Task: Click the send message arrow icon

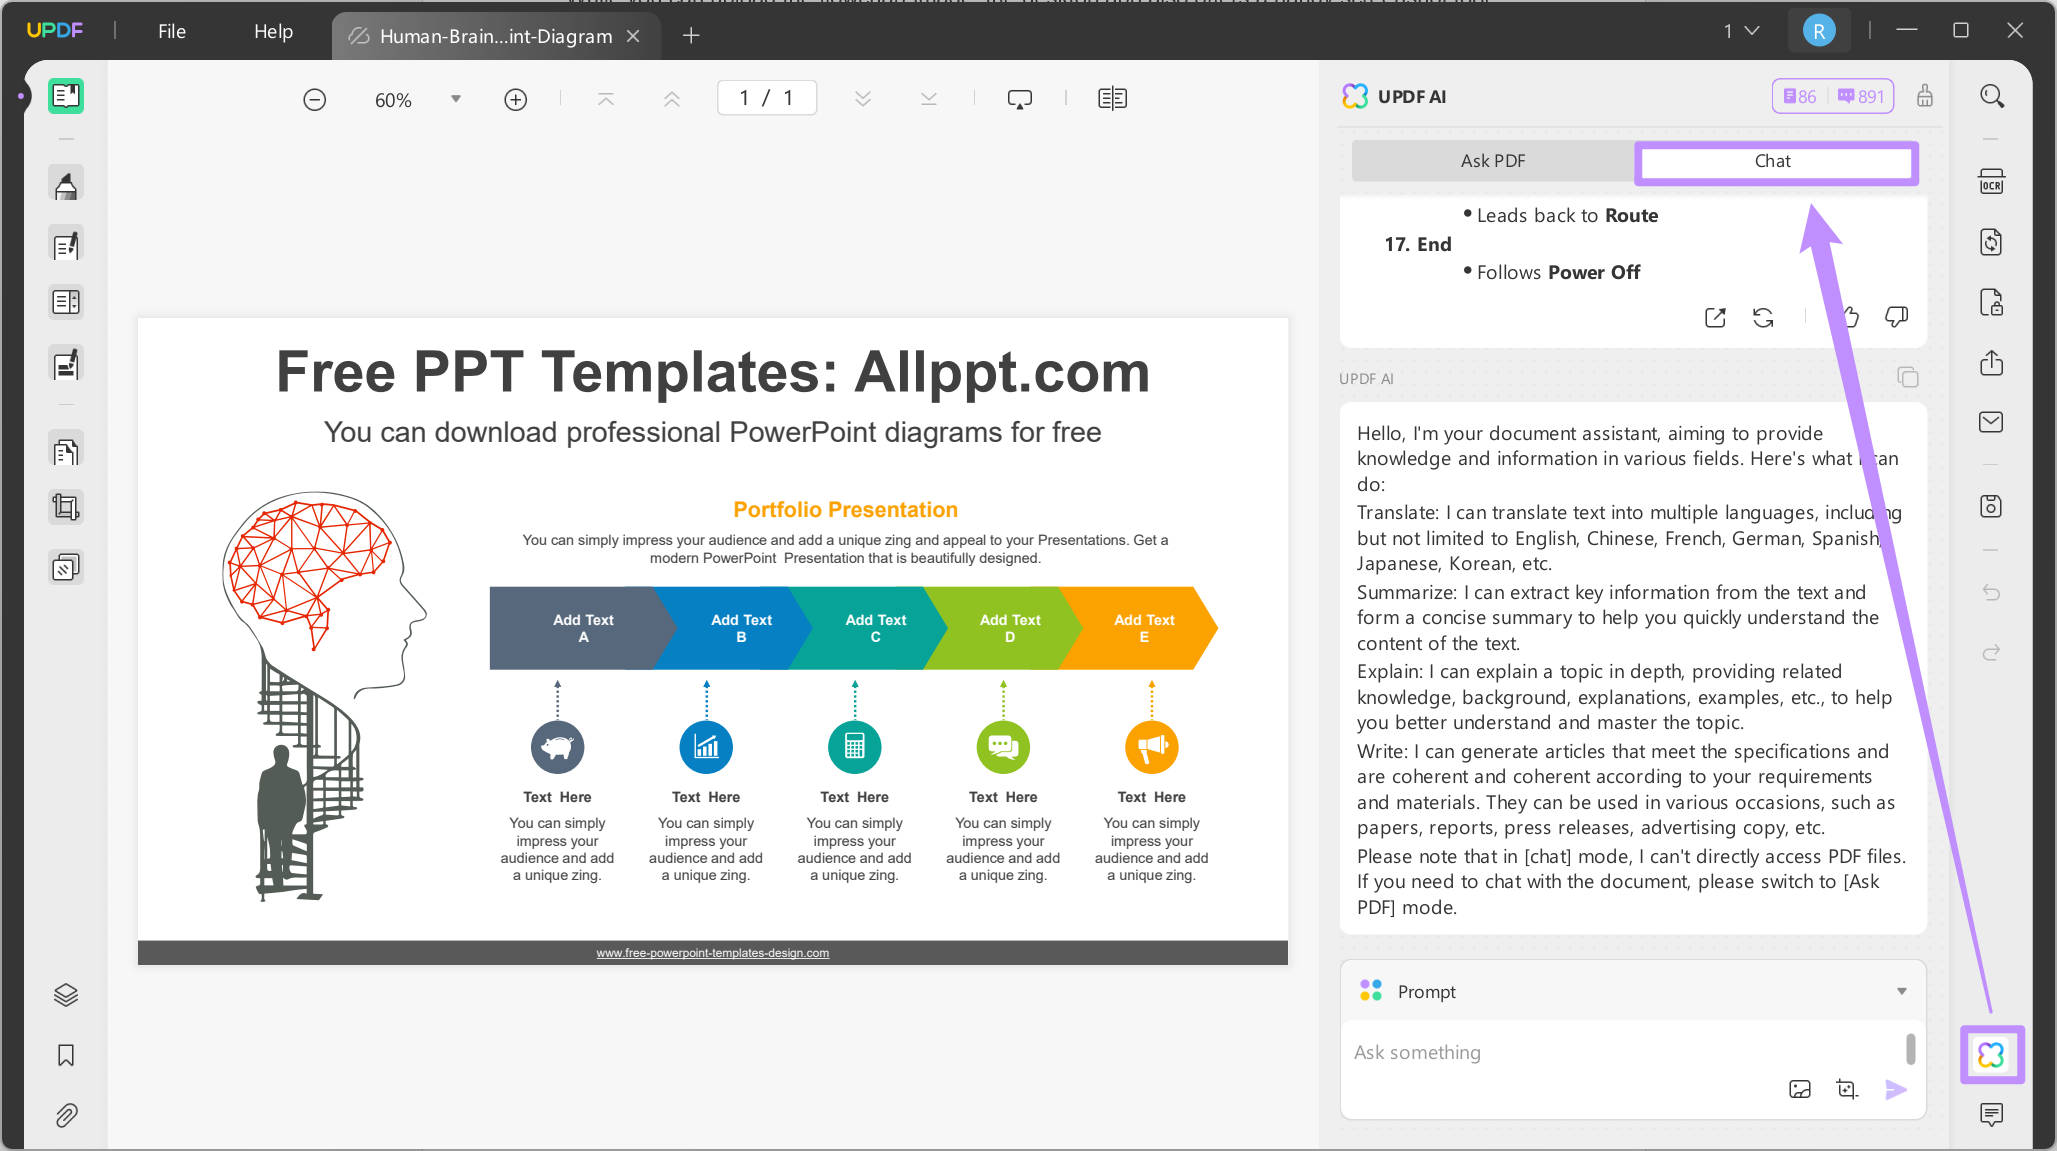Action: pos(1895,1089)
